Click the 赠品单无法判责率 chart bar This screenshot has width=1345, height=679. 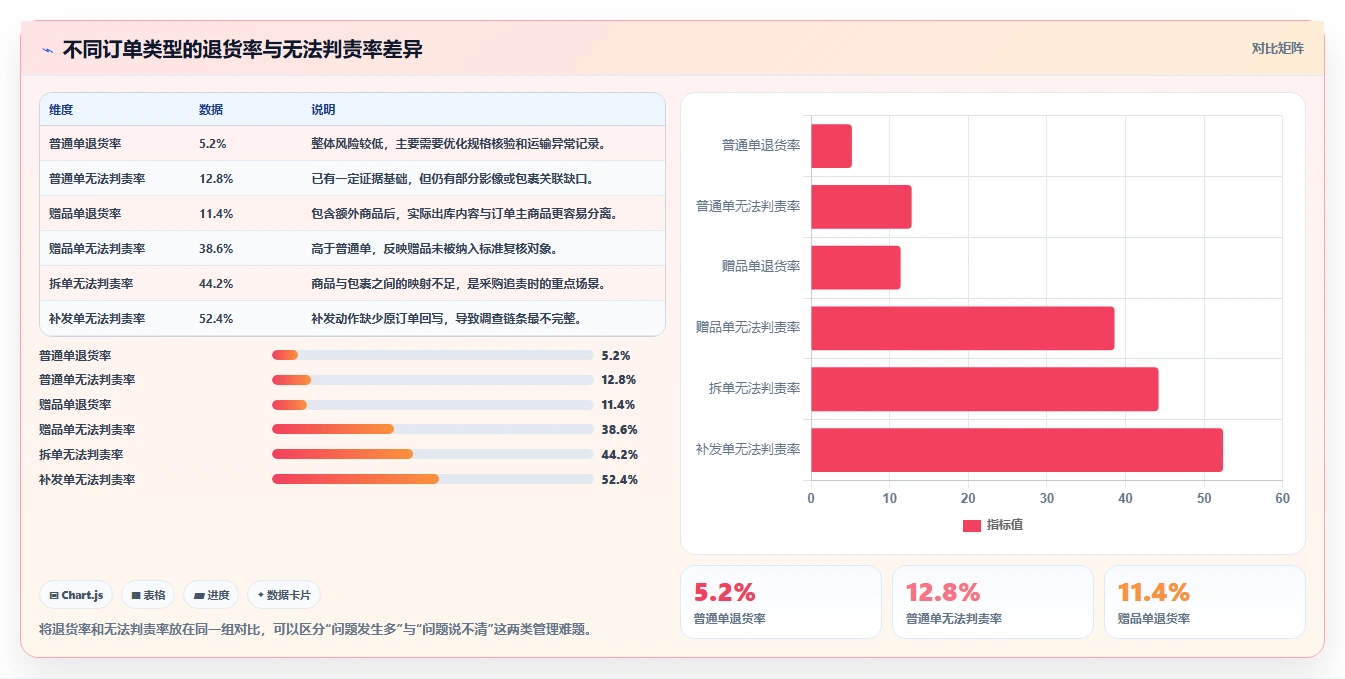click(x=963, y=328)
